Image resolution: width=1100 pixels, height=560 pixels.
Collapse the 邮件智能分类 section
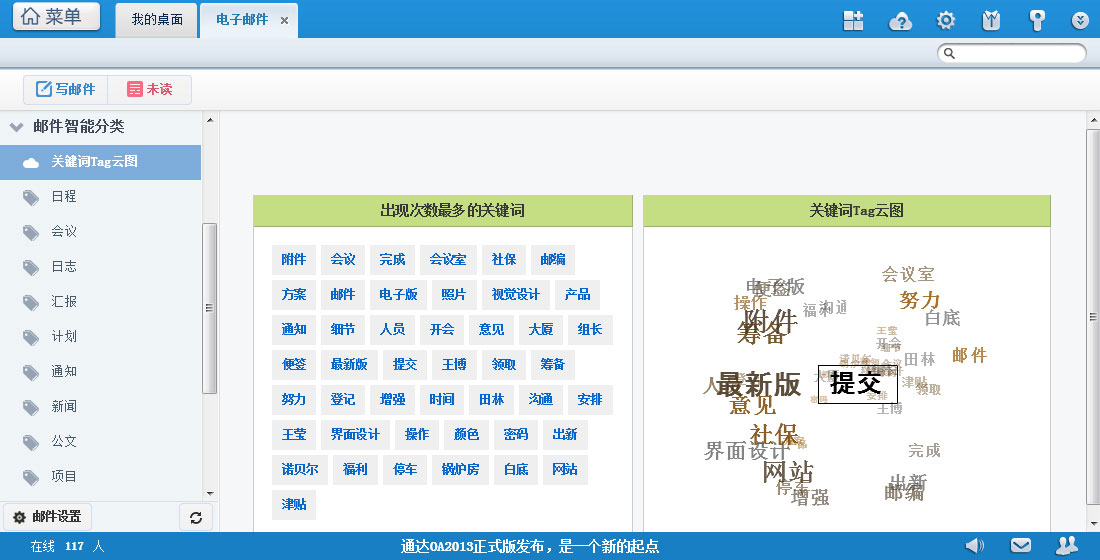click(x=16, y=127)
